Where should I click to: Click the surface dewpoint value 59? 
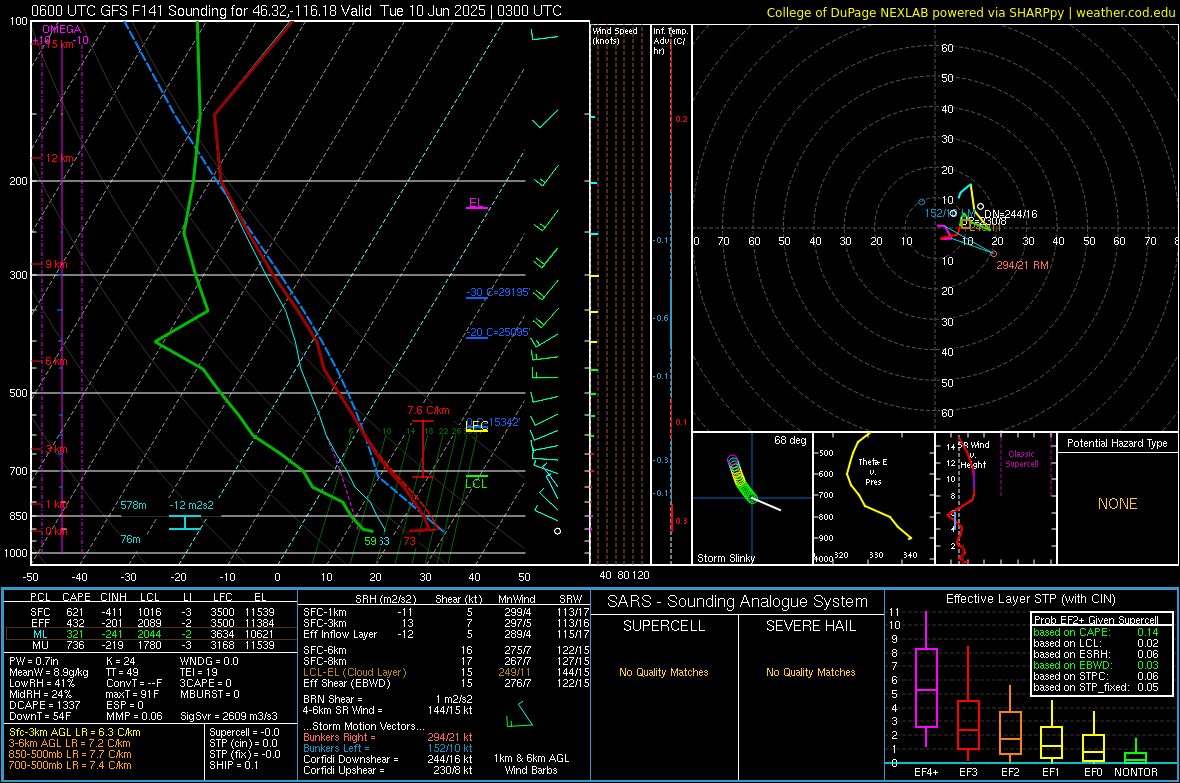[x=370, y=541]
